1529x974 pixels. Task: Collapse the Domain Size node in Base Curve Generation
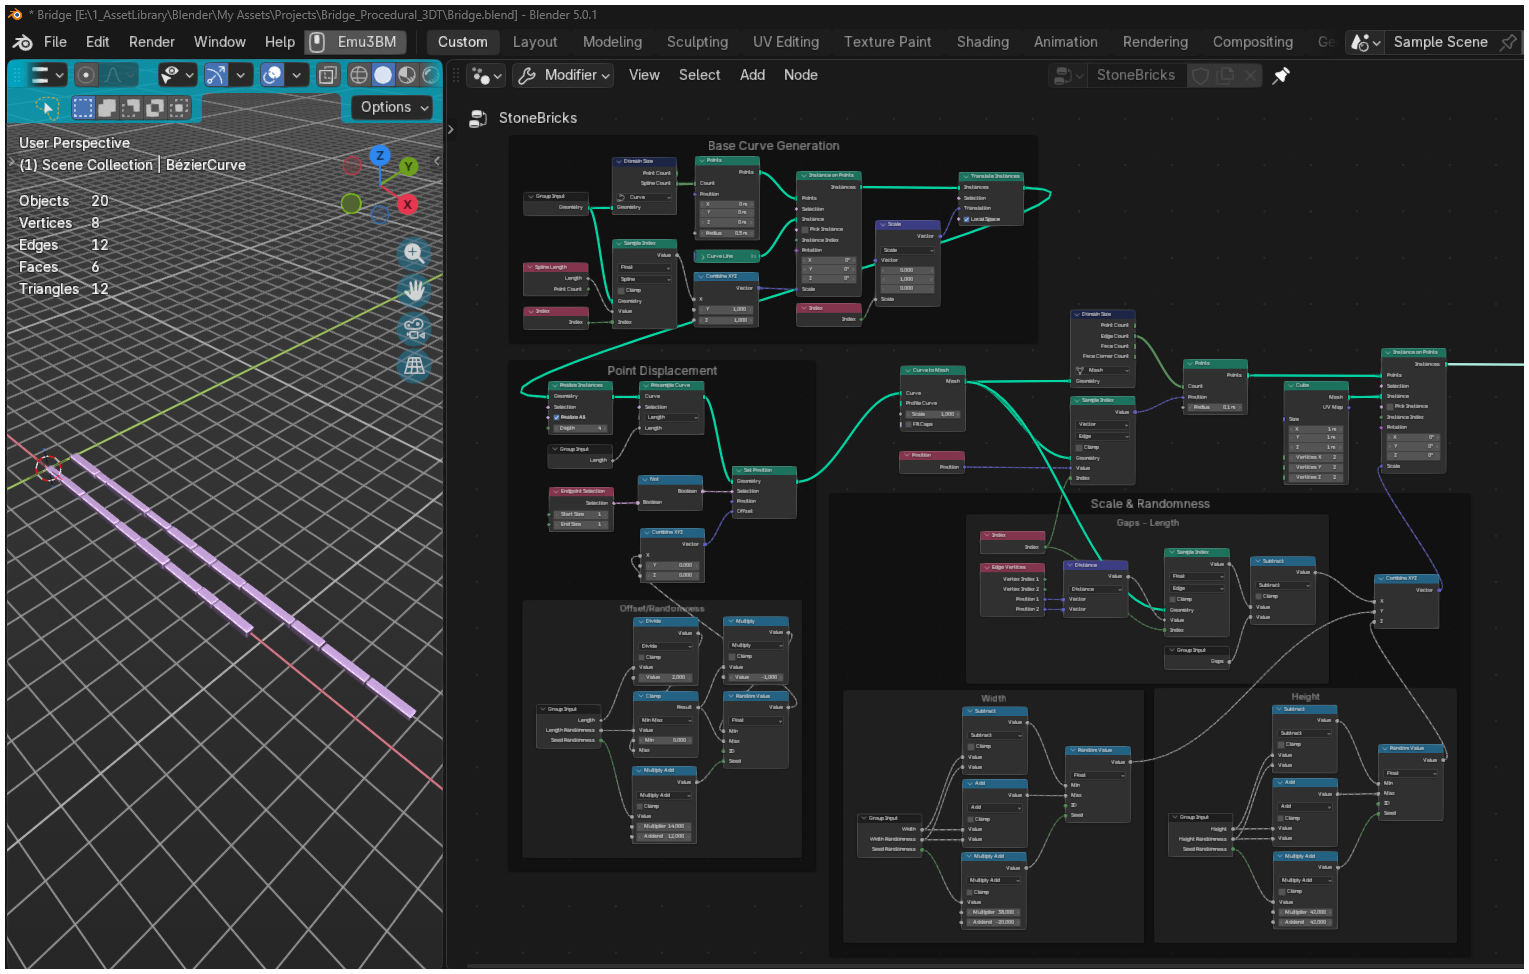pyautogui.click(x=619, y=161)
